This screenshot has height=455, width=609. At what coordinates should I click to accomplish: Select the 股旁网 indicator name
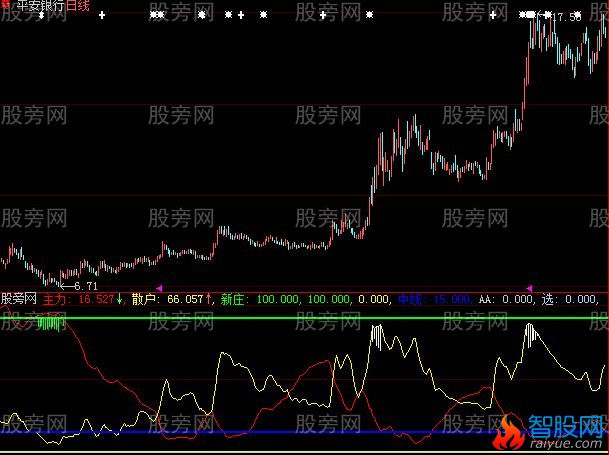tap(19, 299)
